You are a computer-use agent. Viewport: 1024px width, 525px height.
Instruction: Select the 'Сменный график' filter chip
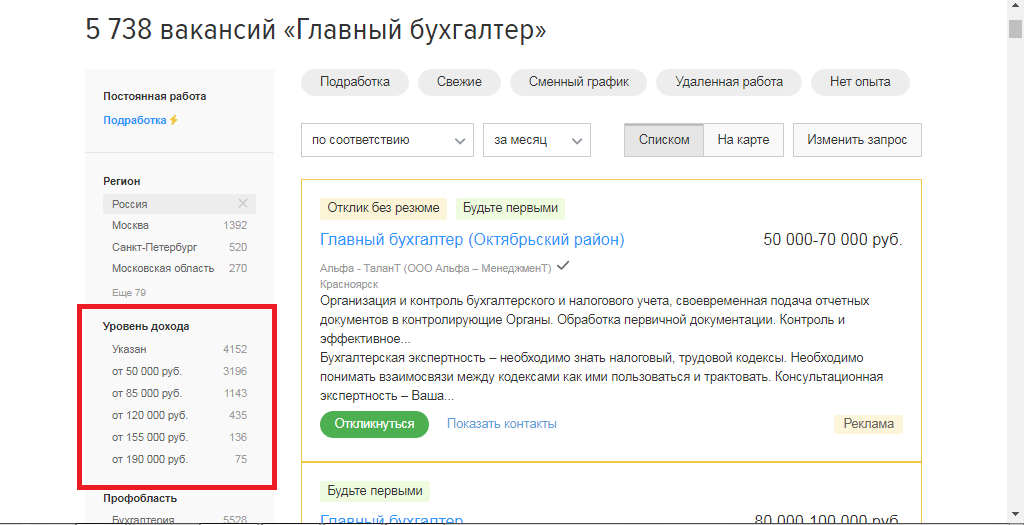tap(579, 82)
